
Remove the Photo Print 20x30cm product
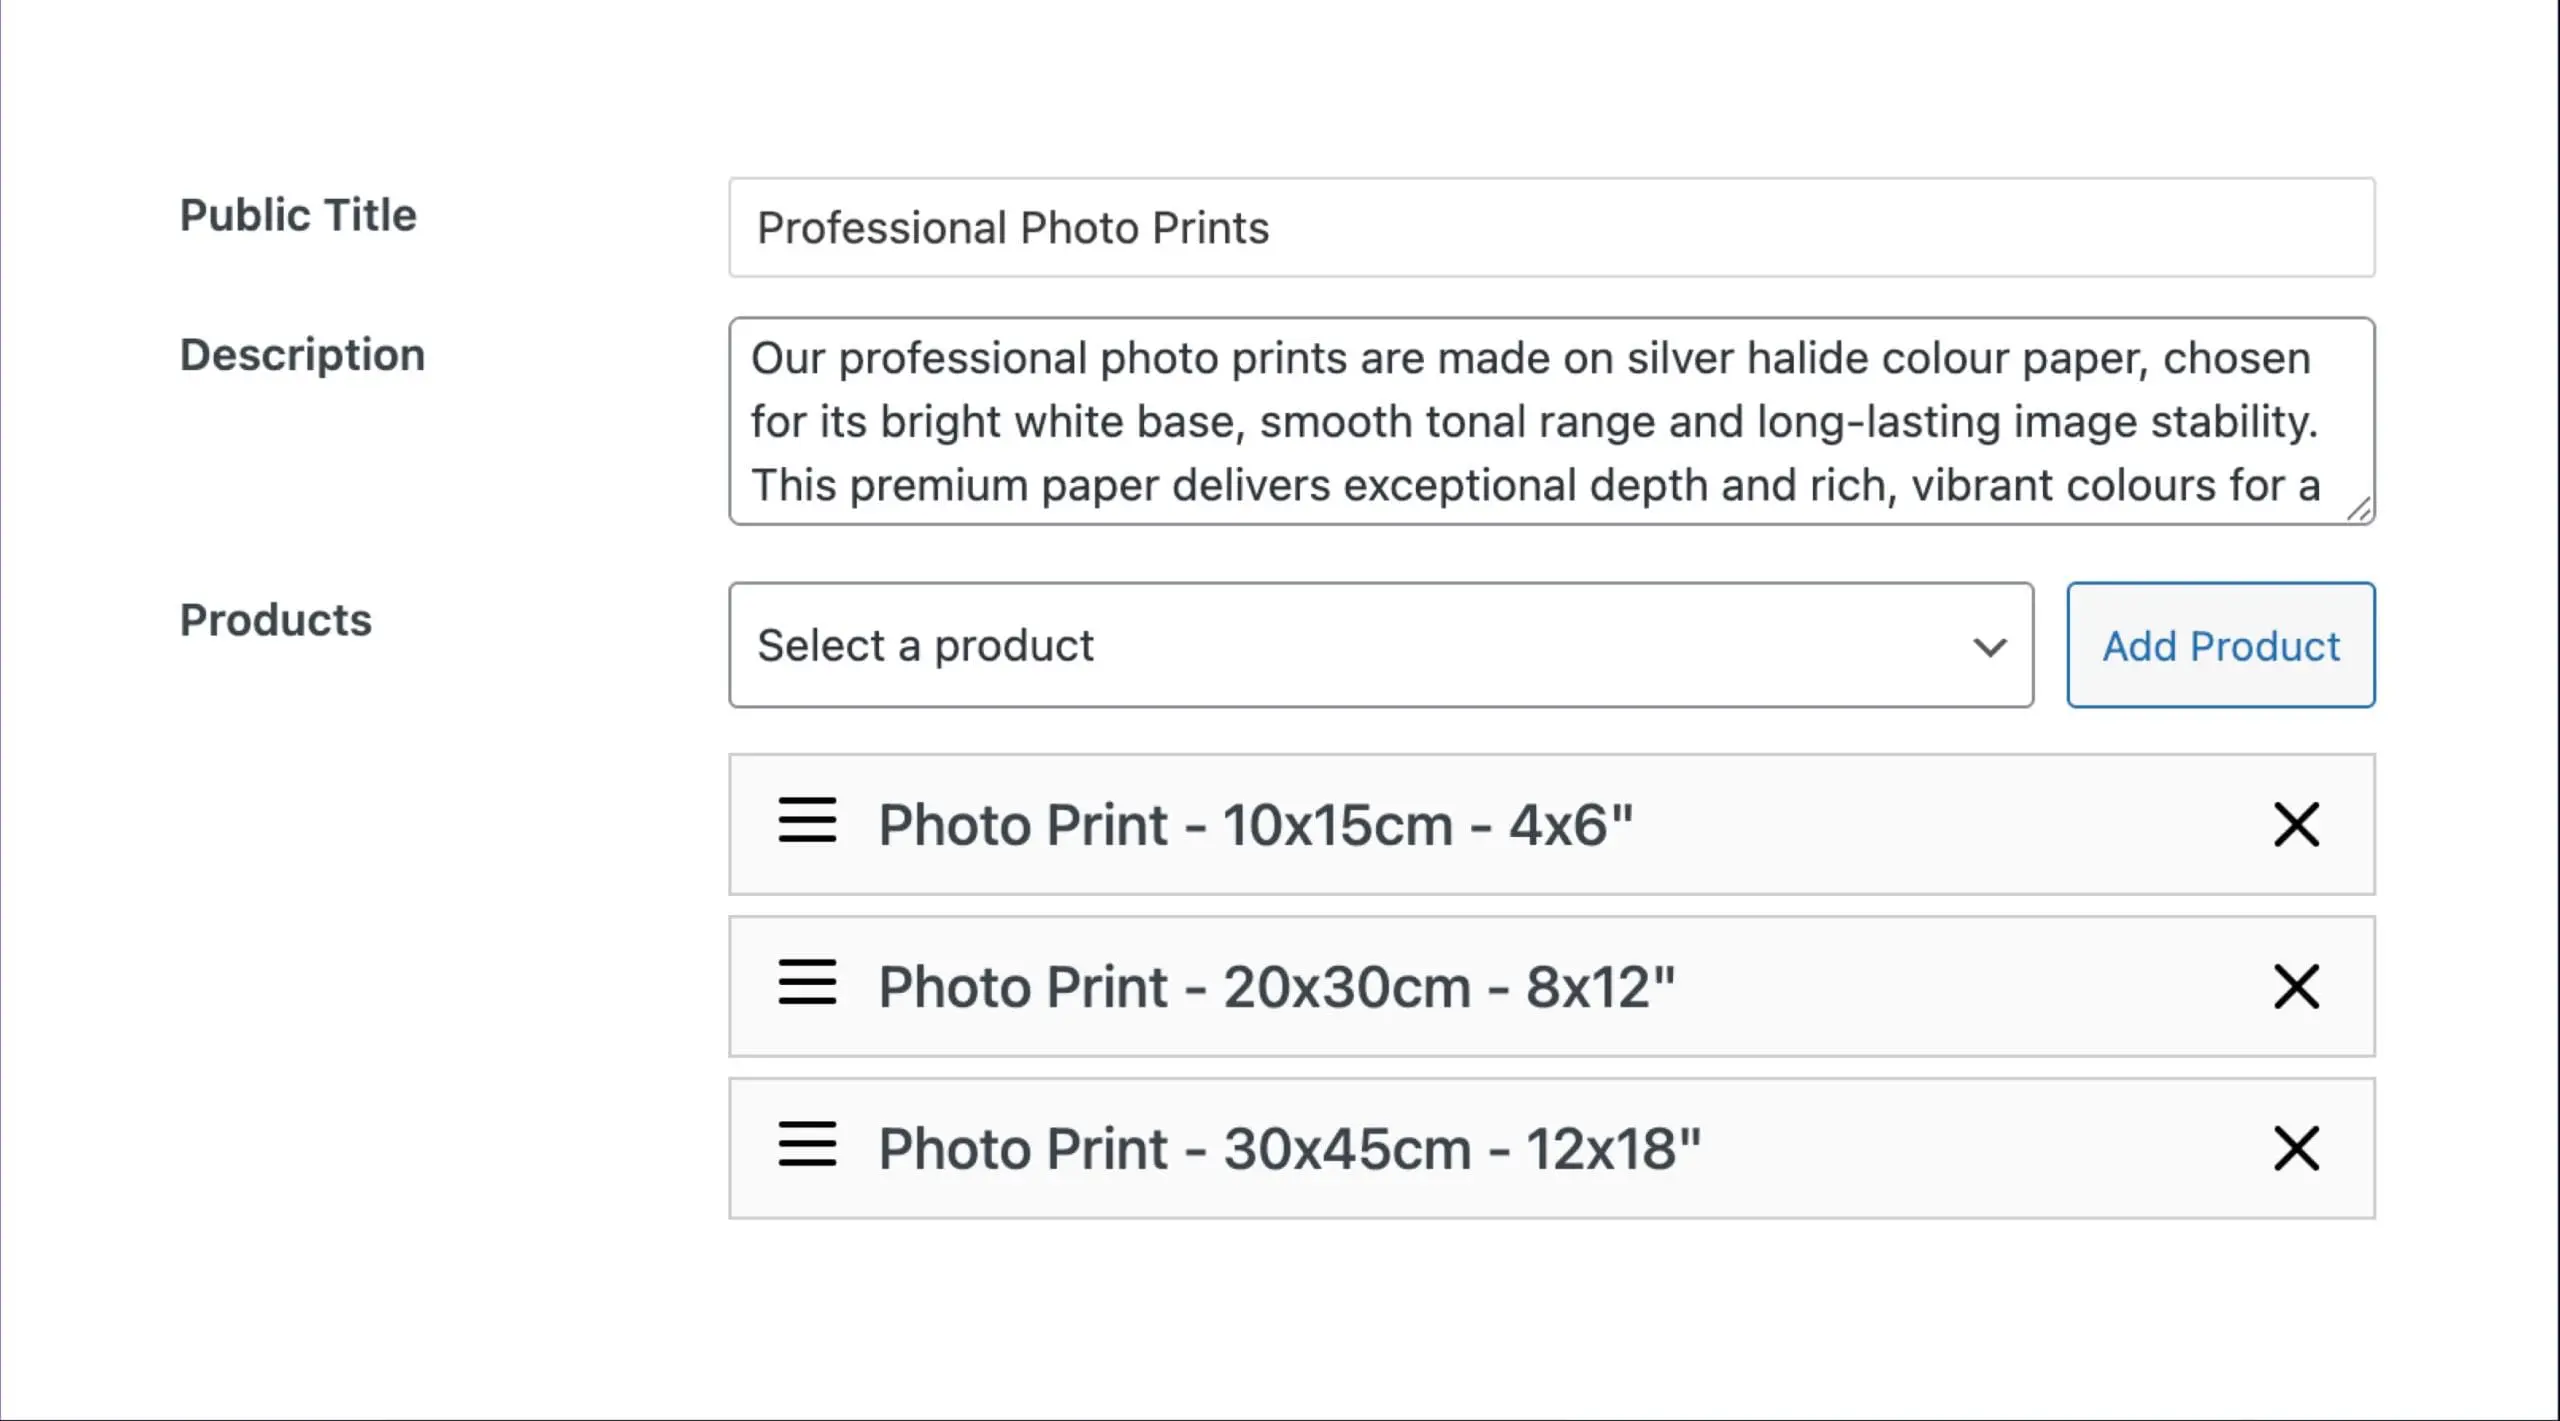pos(2296,986)
